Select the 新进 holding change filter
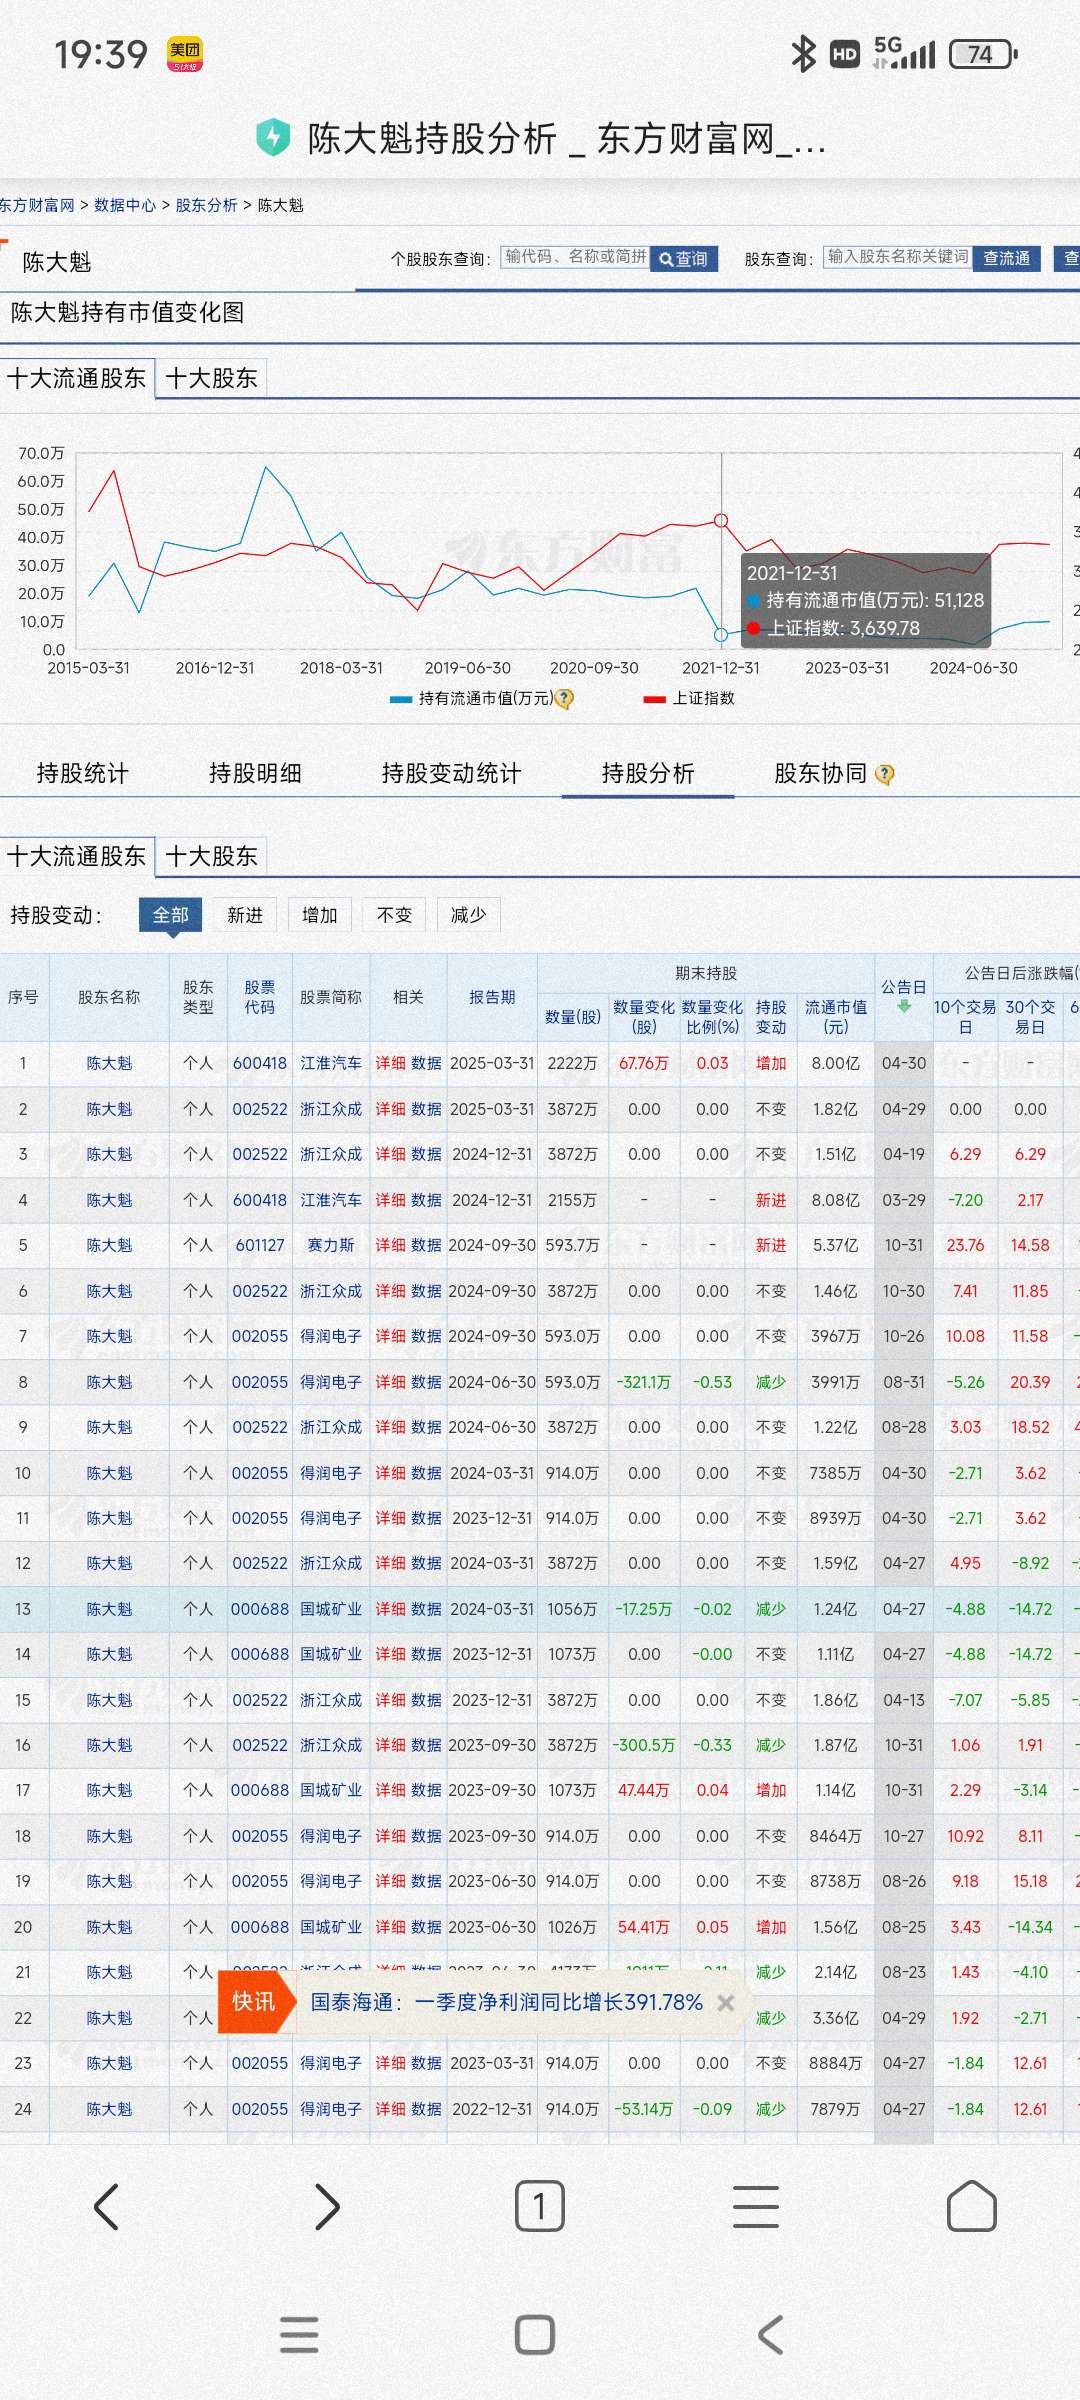Image resolution: width=1080 pixels, height=2400 pixels. (x=245, y=915)
